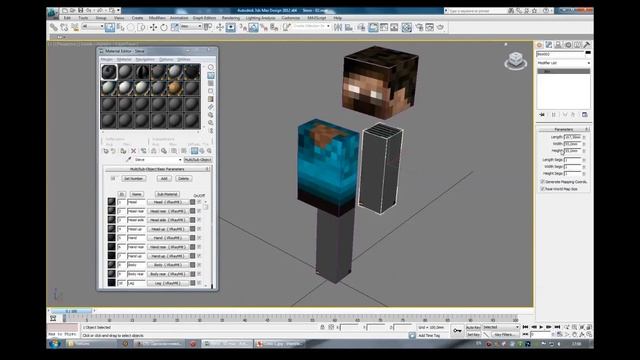
Task: Toggle Auto Key animation mode
Action: [x=473, y=327]
